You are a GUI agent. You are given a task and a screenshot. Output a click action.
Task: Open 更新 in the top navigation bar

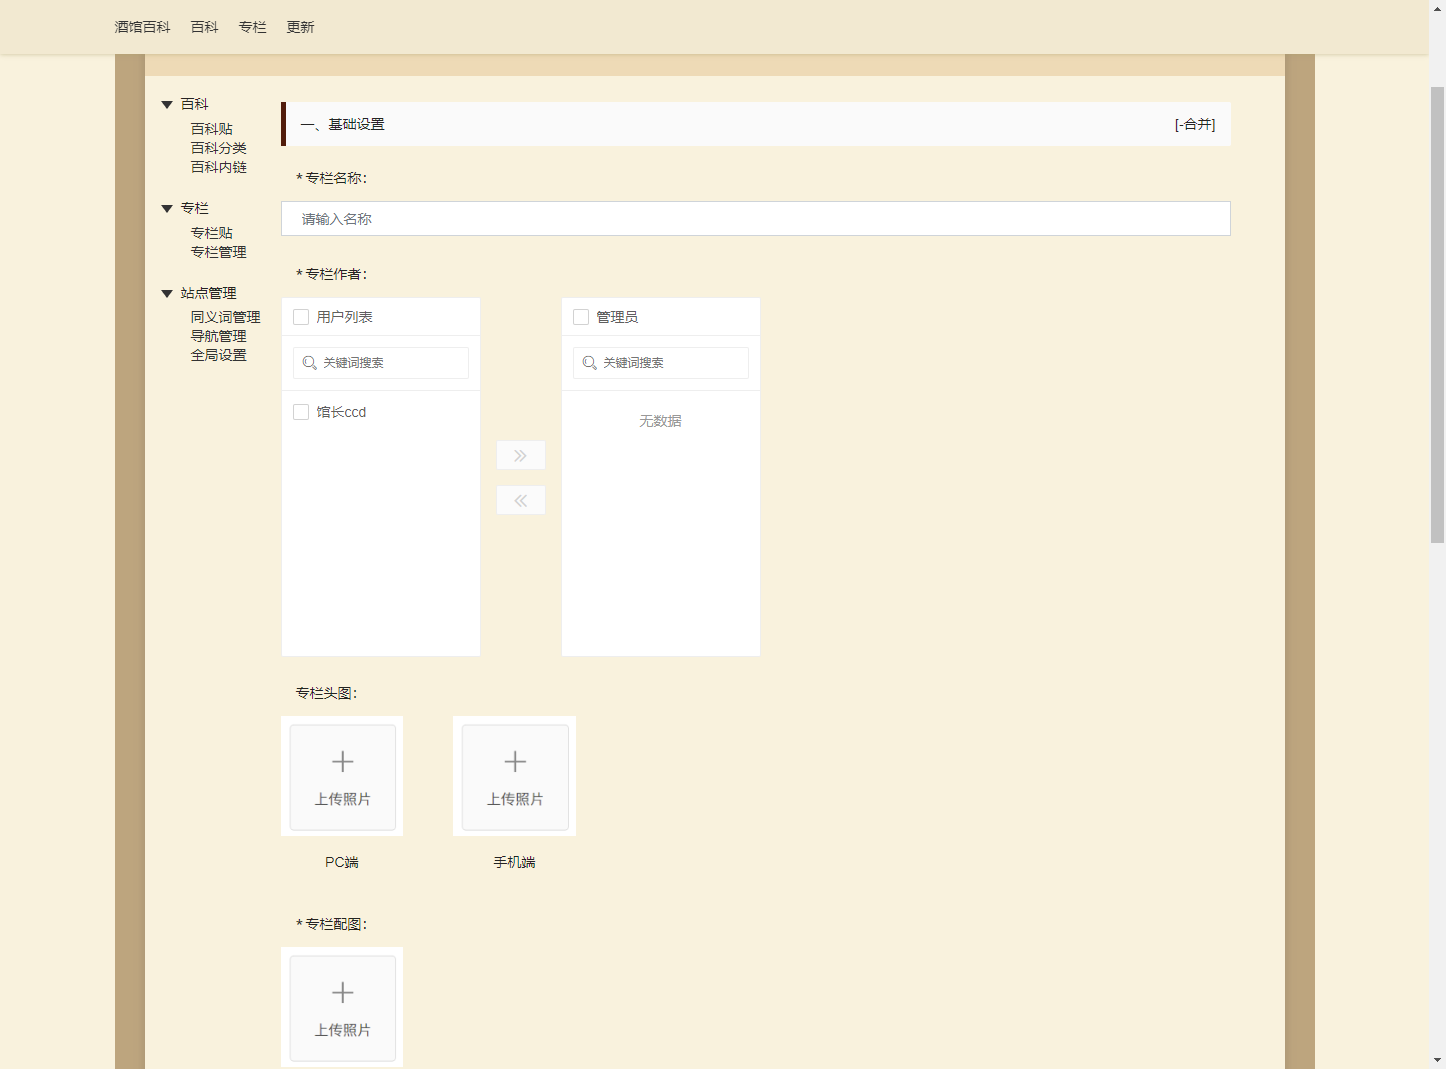300,27
